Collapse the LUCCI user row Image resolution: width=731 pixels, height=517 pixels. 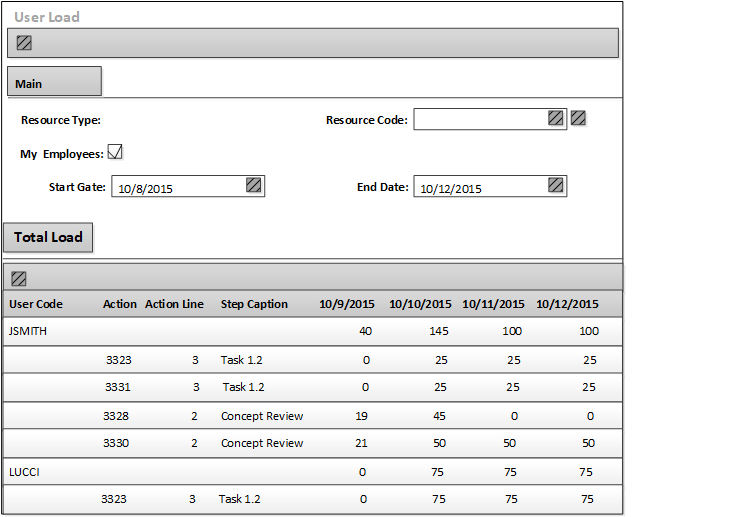coord(24,472)
